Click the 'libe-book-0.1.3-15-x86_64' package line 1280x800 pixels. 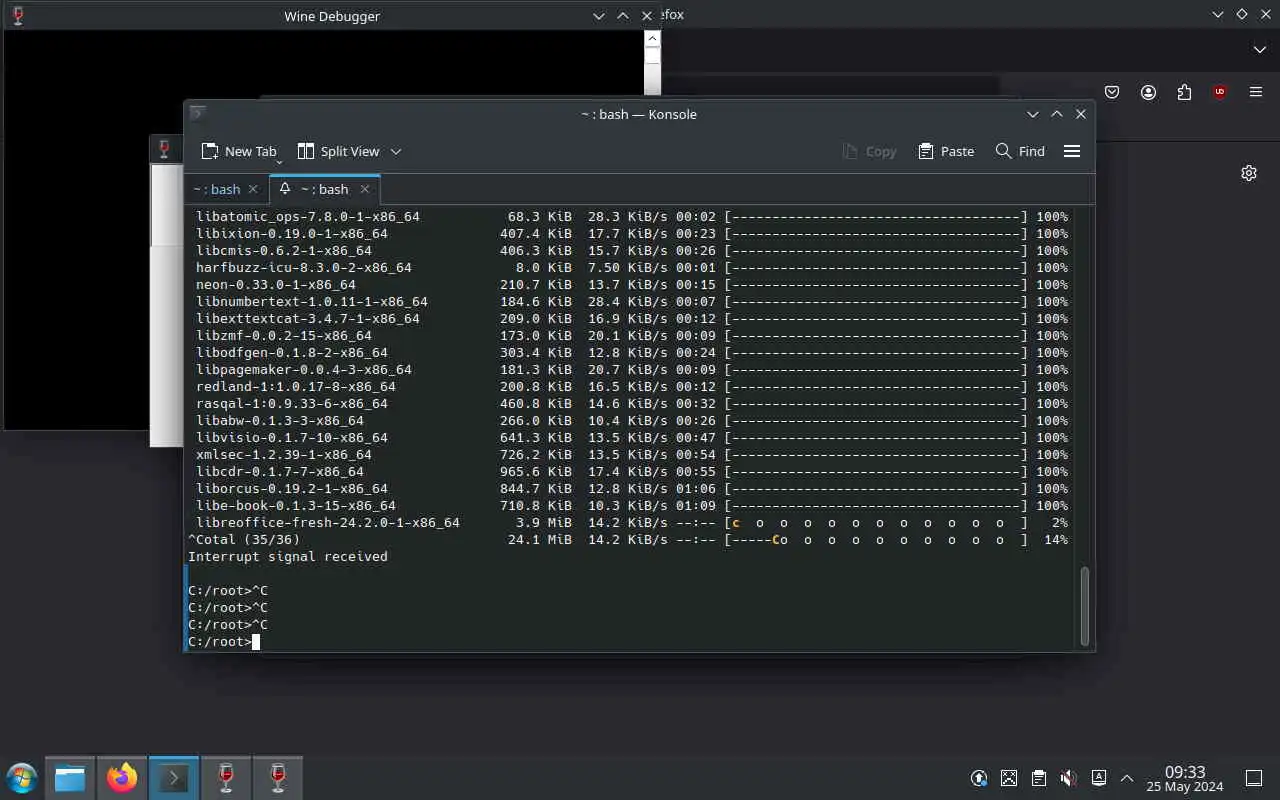[x=632, y=506]
